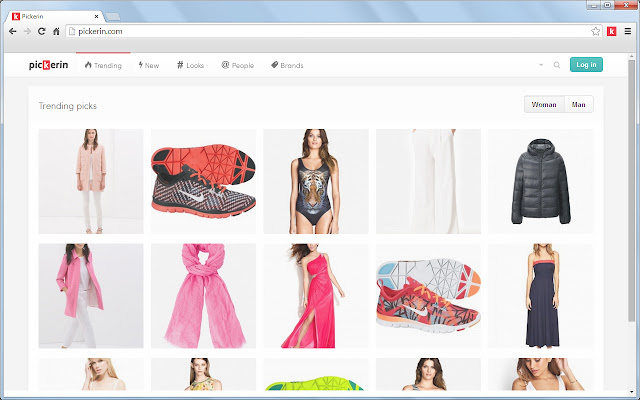Click the search magnifier icon in site header
640x400 pixels.
[557, 65]
